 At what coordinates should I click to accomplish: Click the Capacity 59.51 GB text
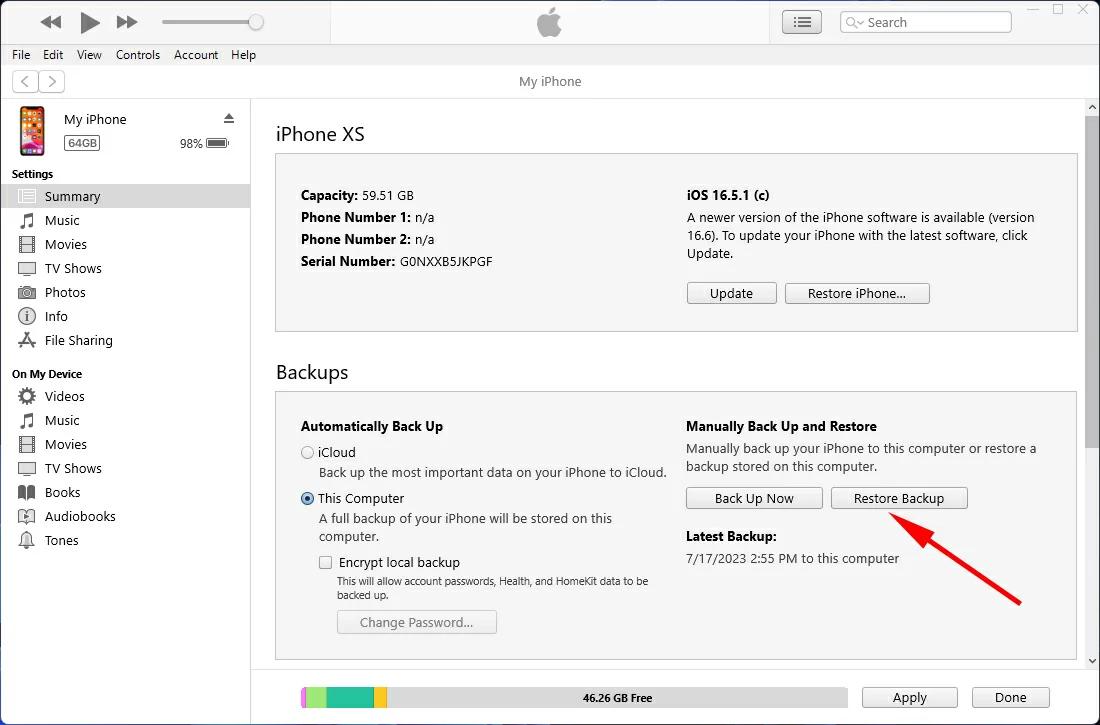click(x=357, y=196)
